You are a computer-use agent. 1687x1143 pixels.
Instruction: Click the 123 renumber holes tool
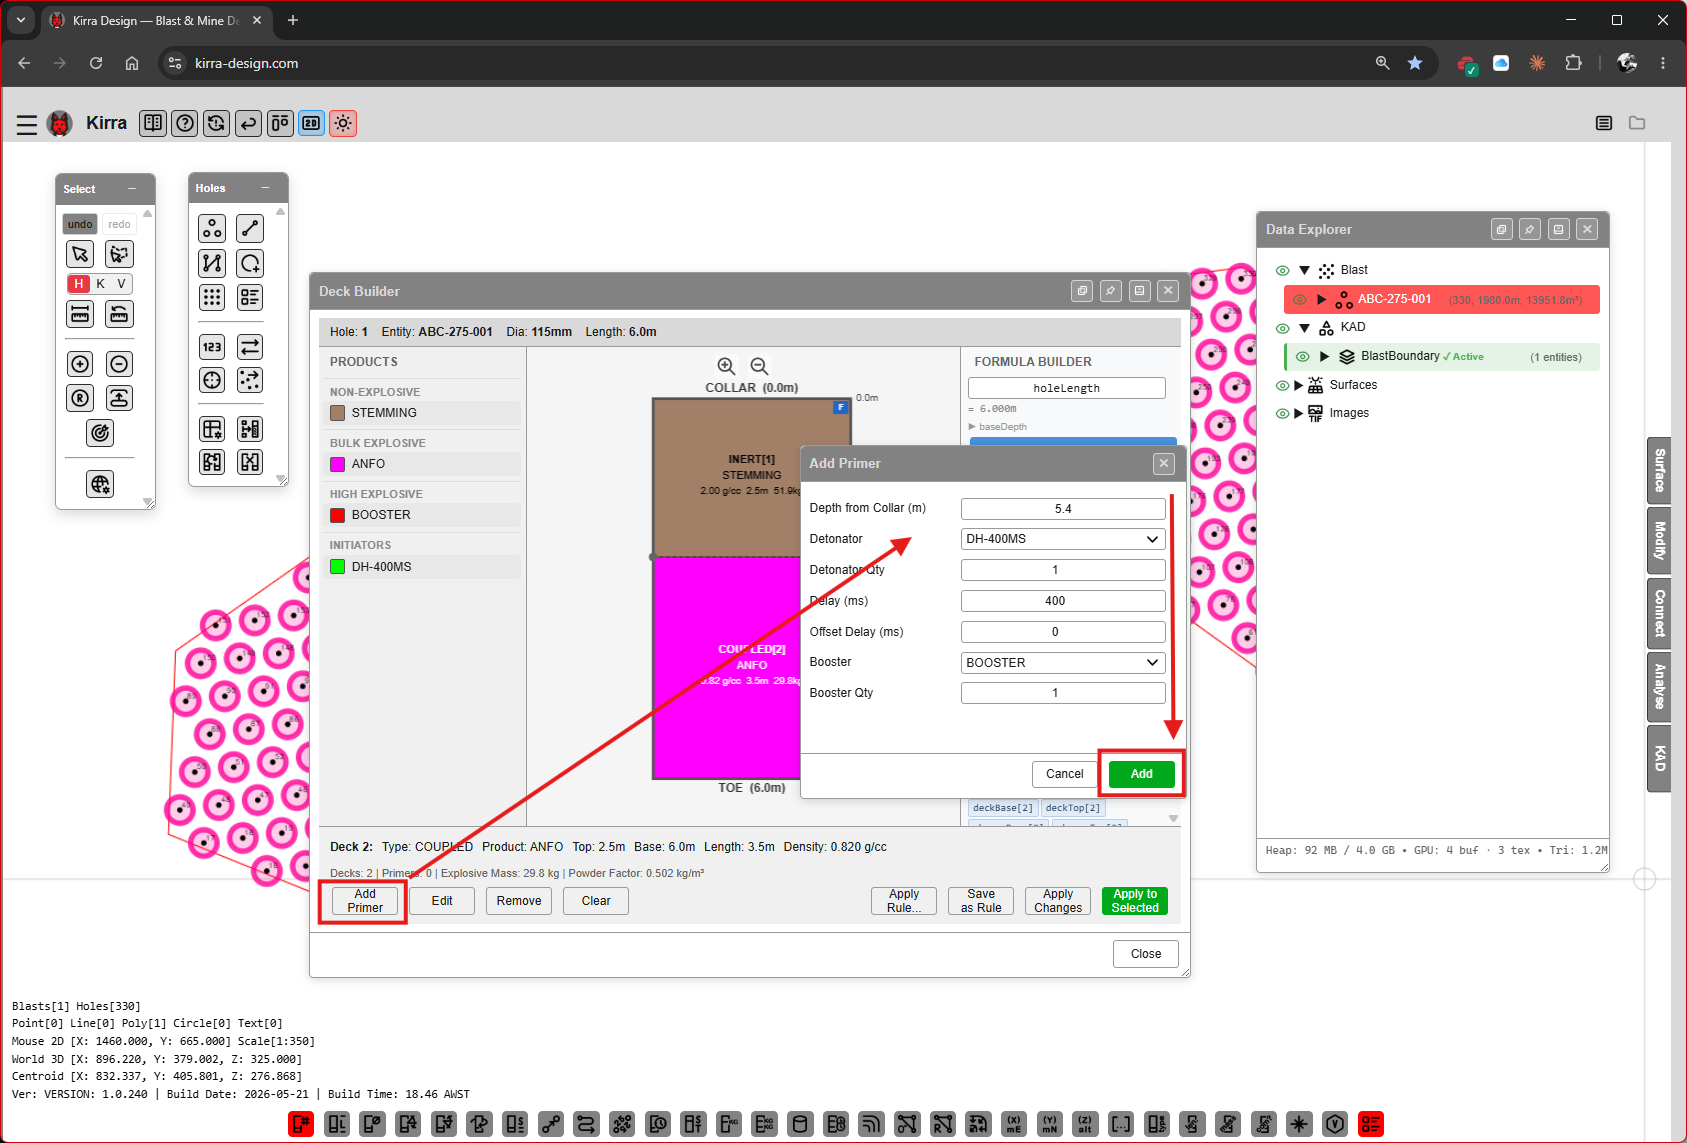[212, 347]
